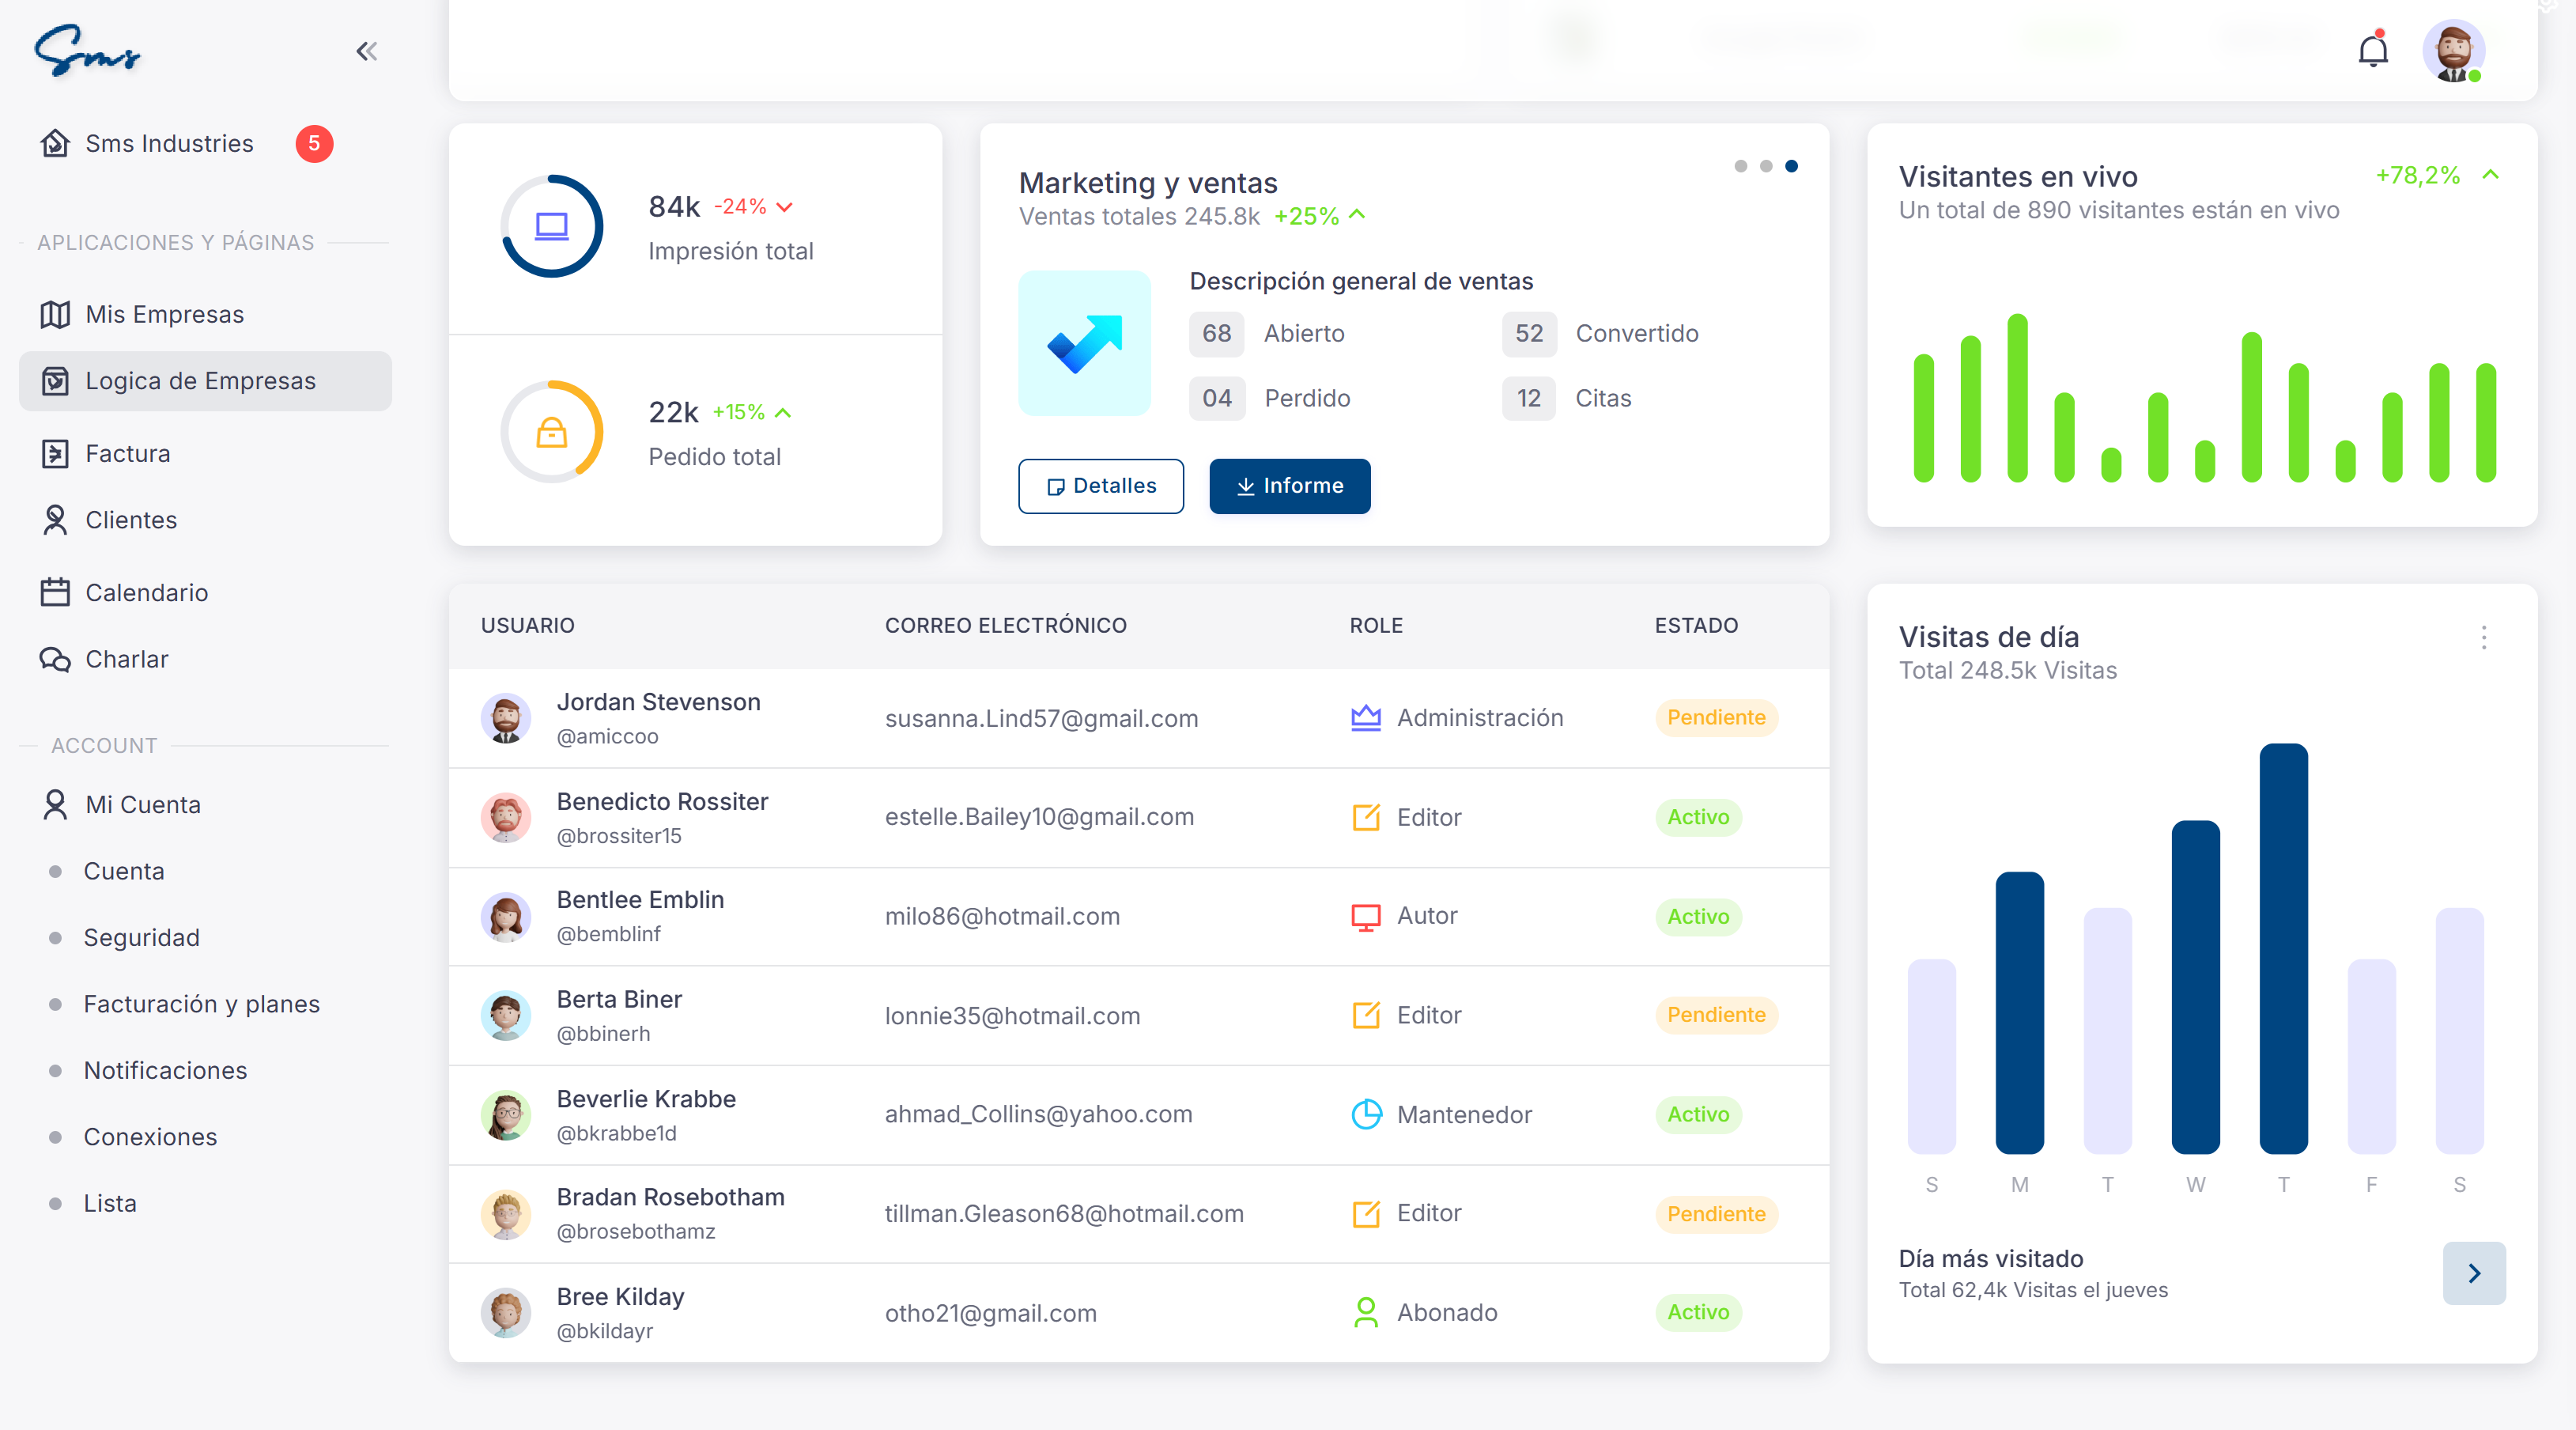Switch to the first Marketing slide dot

point(1740,167)
